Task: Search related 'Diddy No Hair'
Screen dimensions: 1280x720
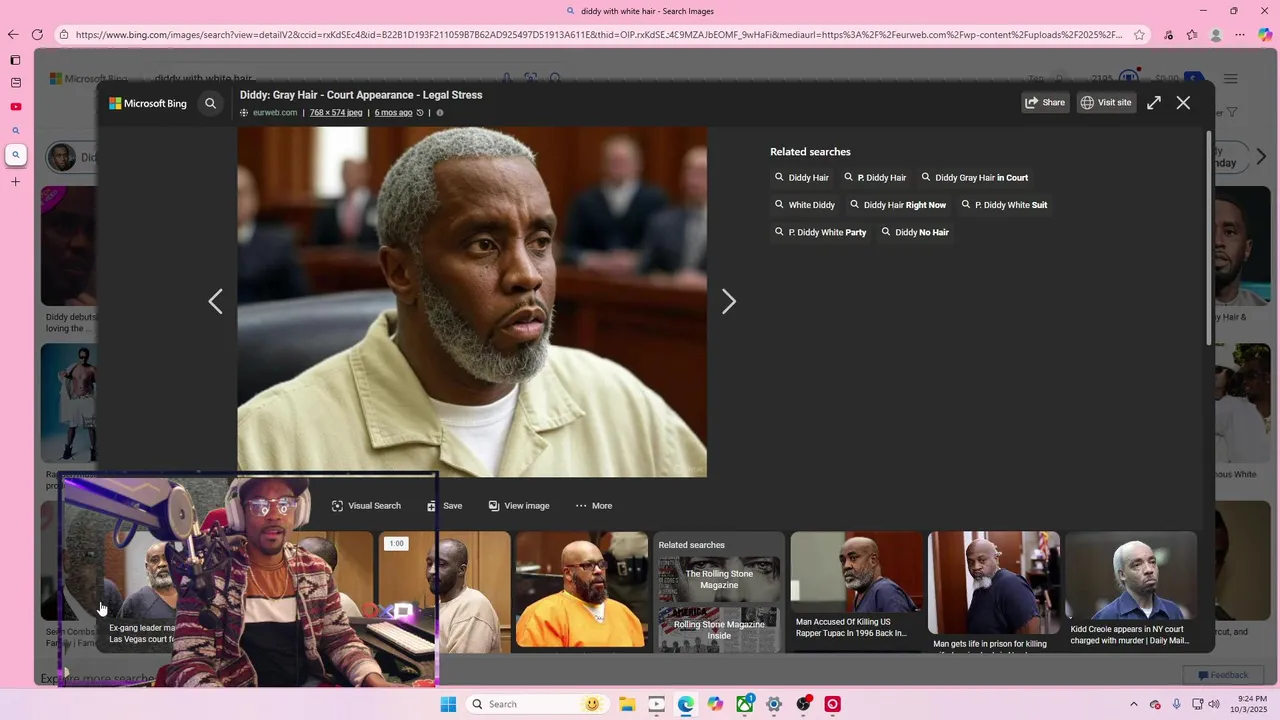Action: (915, 232)
